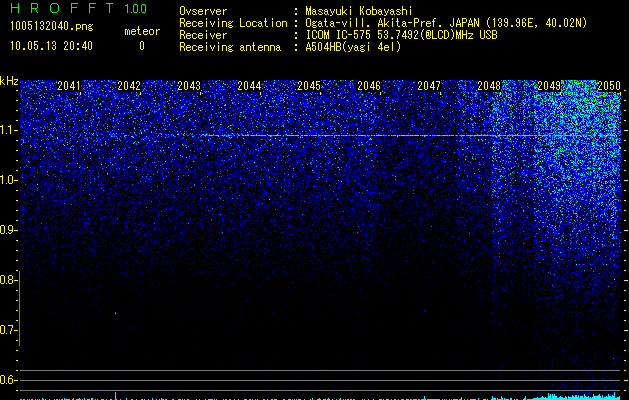Select the file name 1005132040.png
Screen dimensions: 629x400
[x=52, y=27]
